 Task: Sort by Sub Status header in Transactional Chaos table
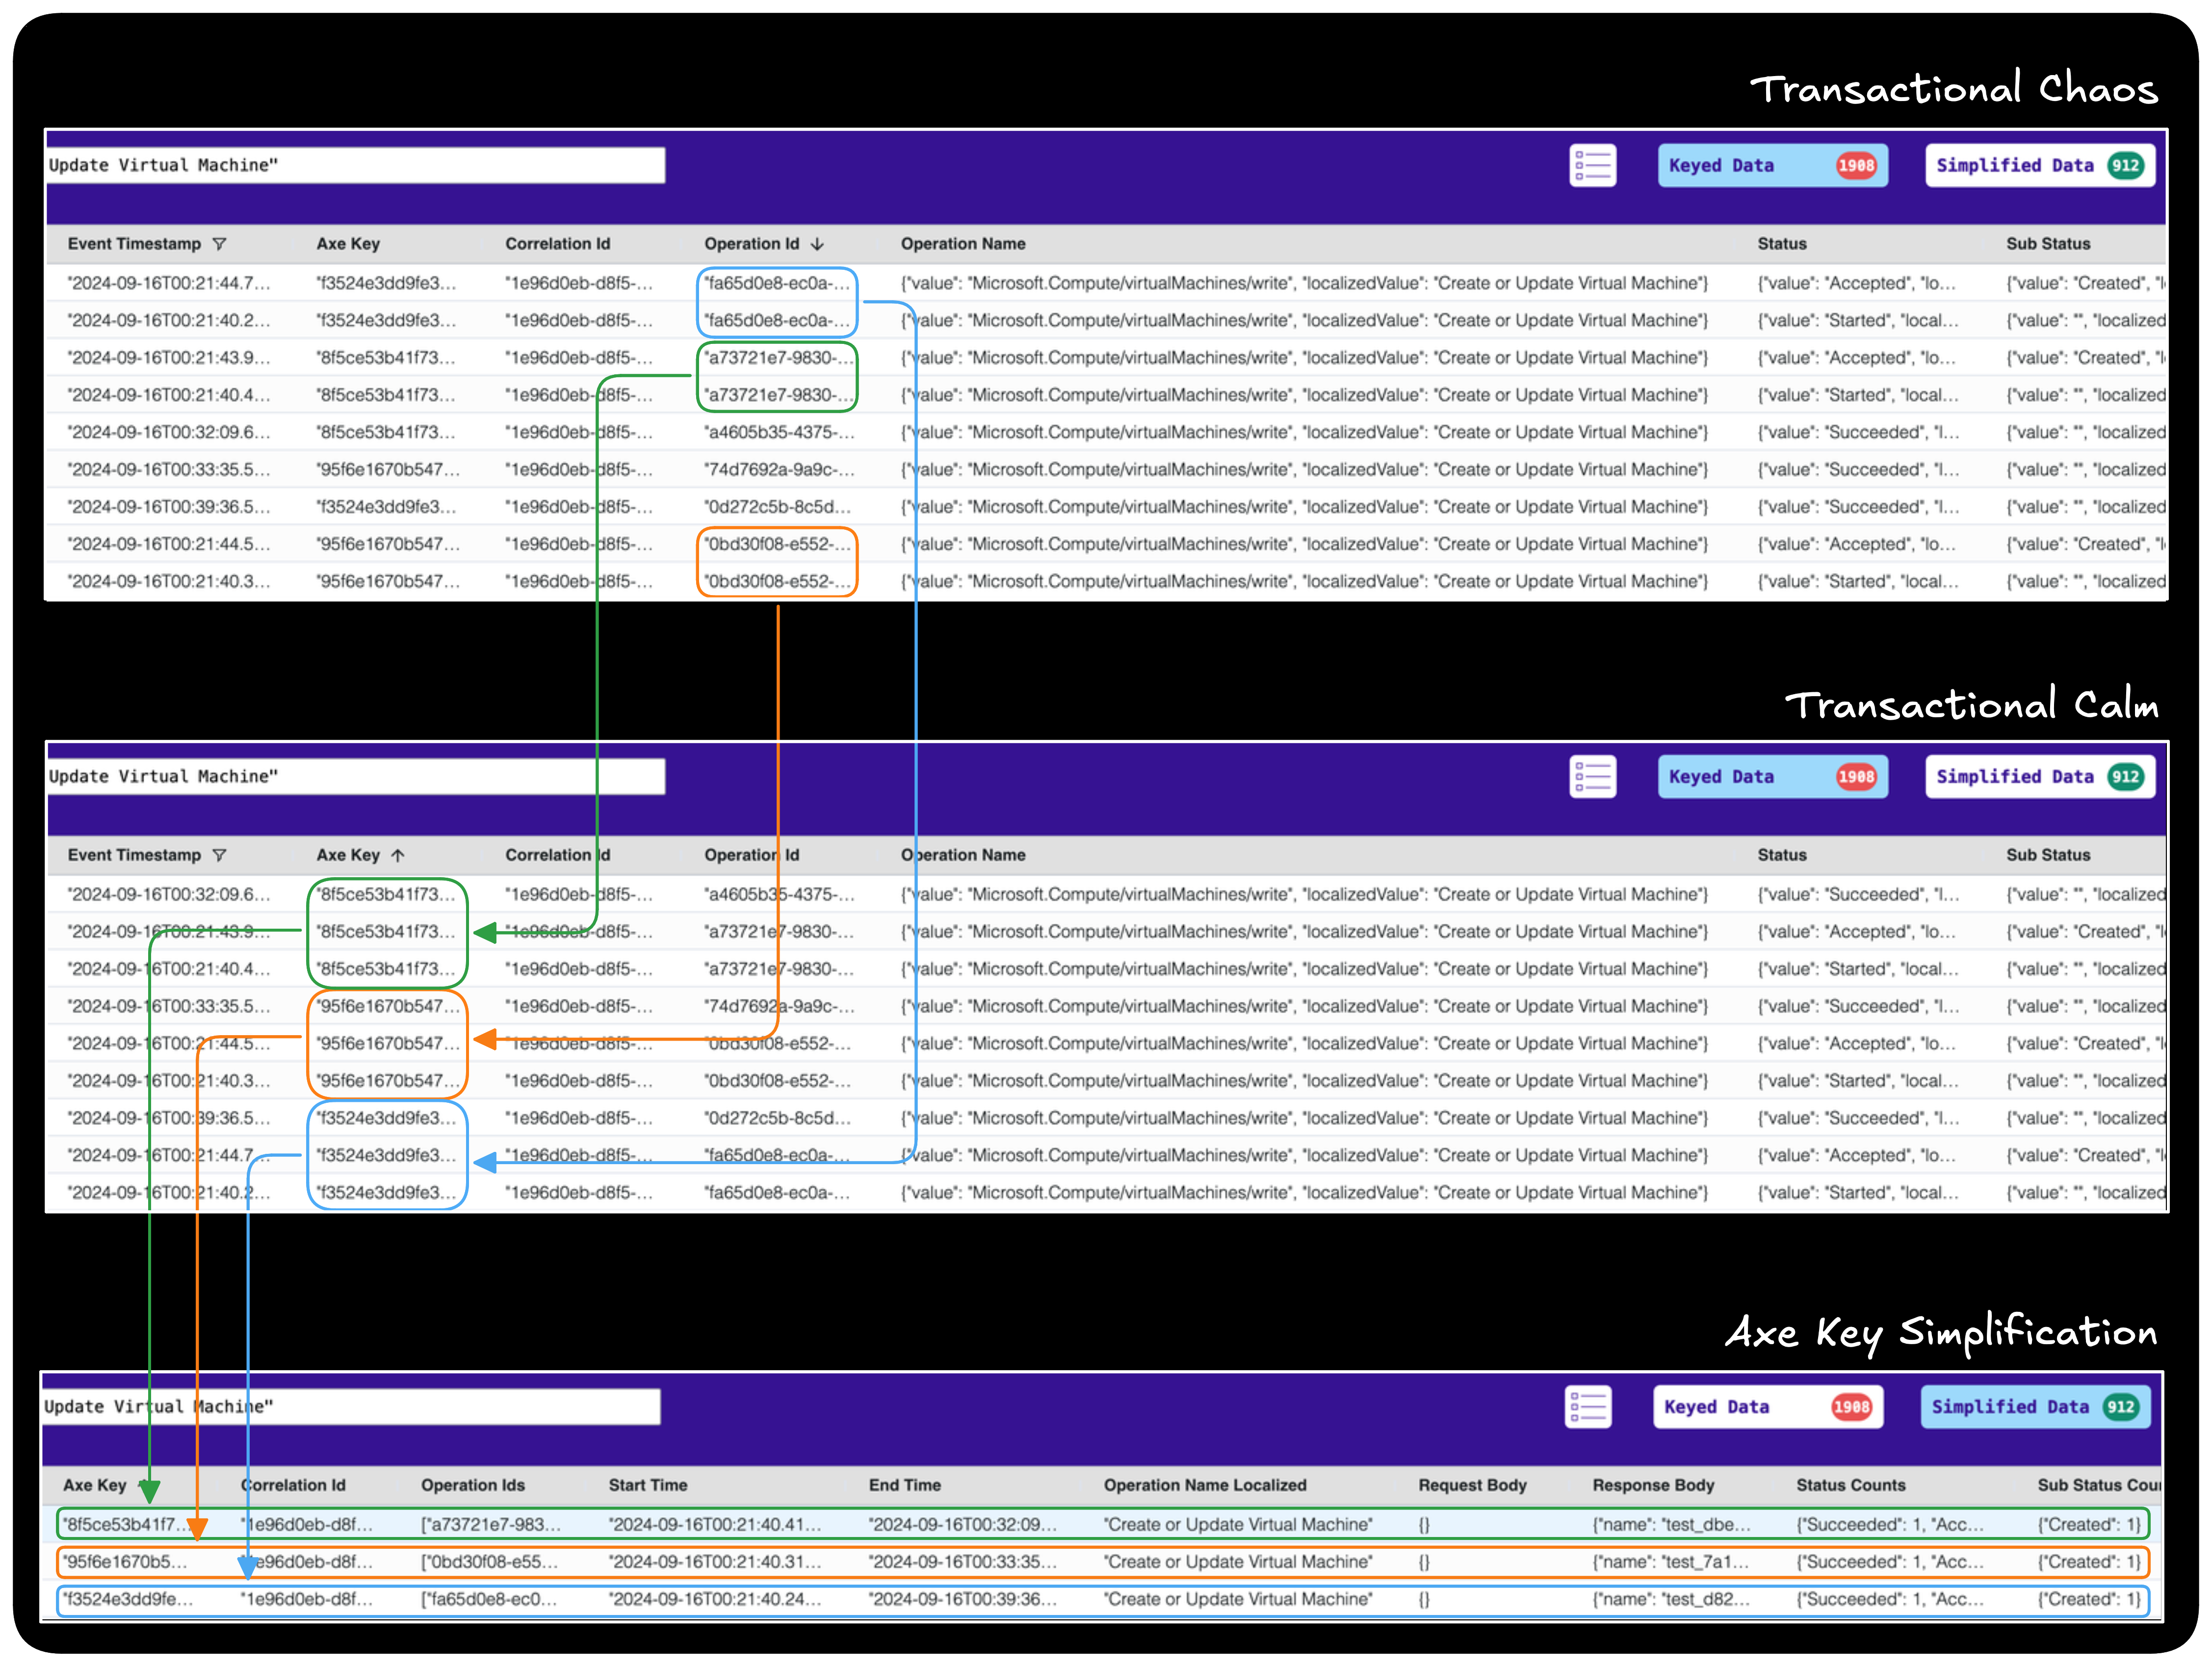(2048, 244)
